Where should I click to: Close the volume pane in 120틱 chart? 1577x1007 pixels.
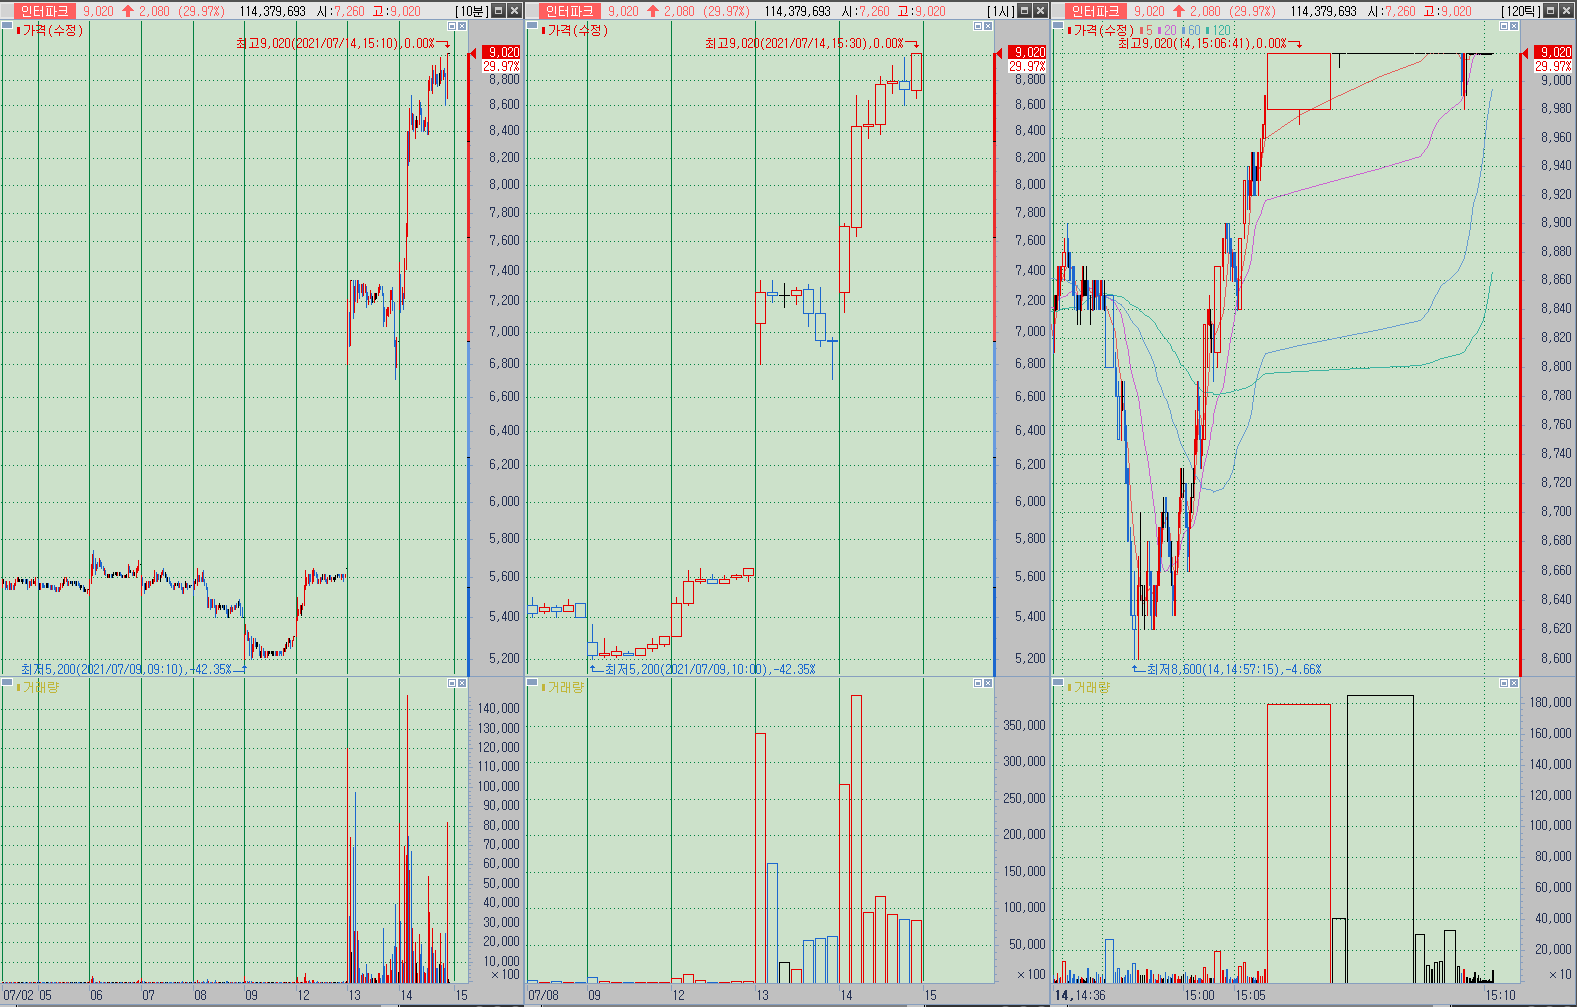pyautogui.click(x=1514, y=683)
